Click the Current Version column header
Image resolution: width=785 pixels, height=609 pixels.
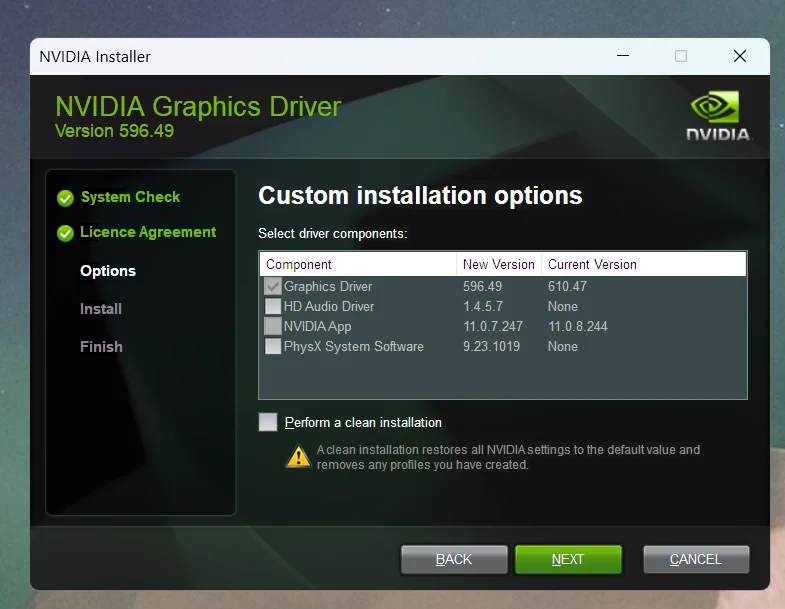click(x=644, y=264)
